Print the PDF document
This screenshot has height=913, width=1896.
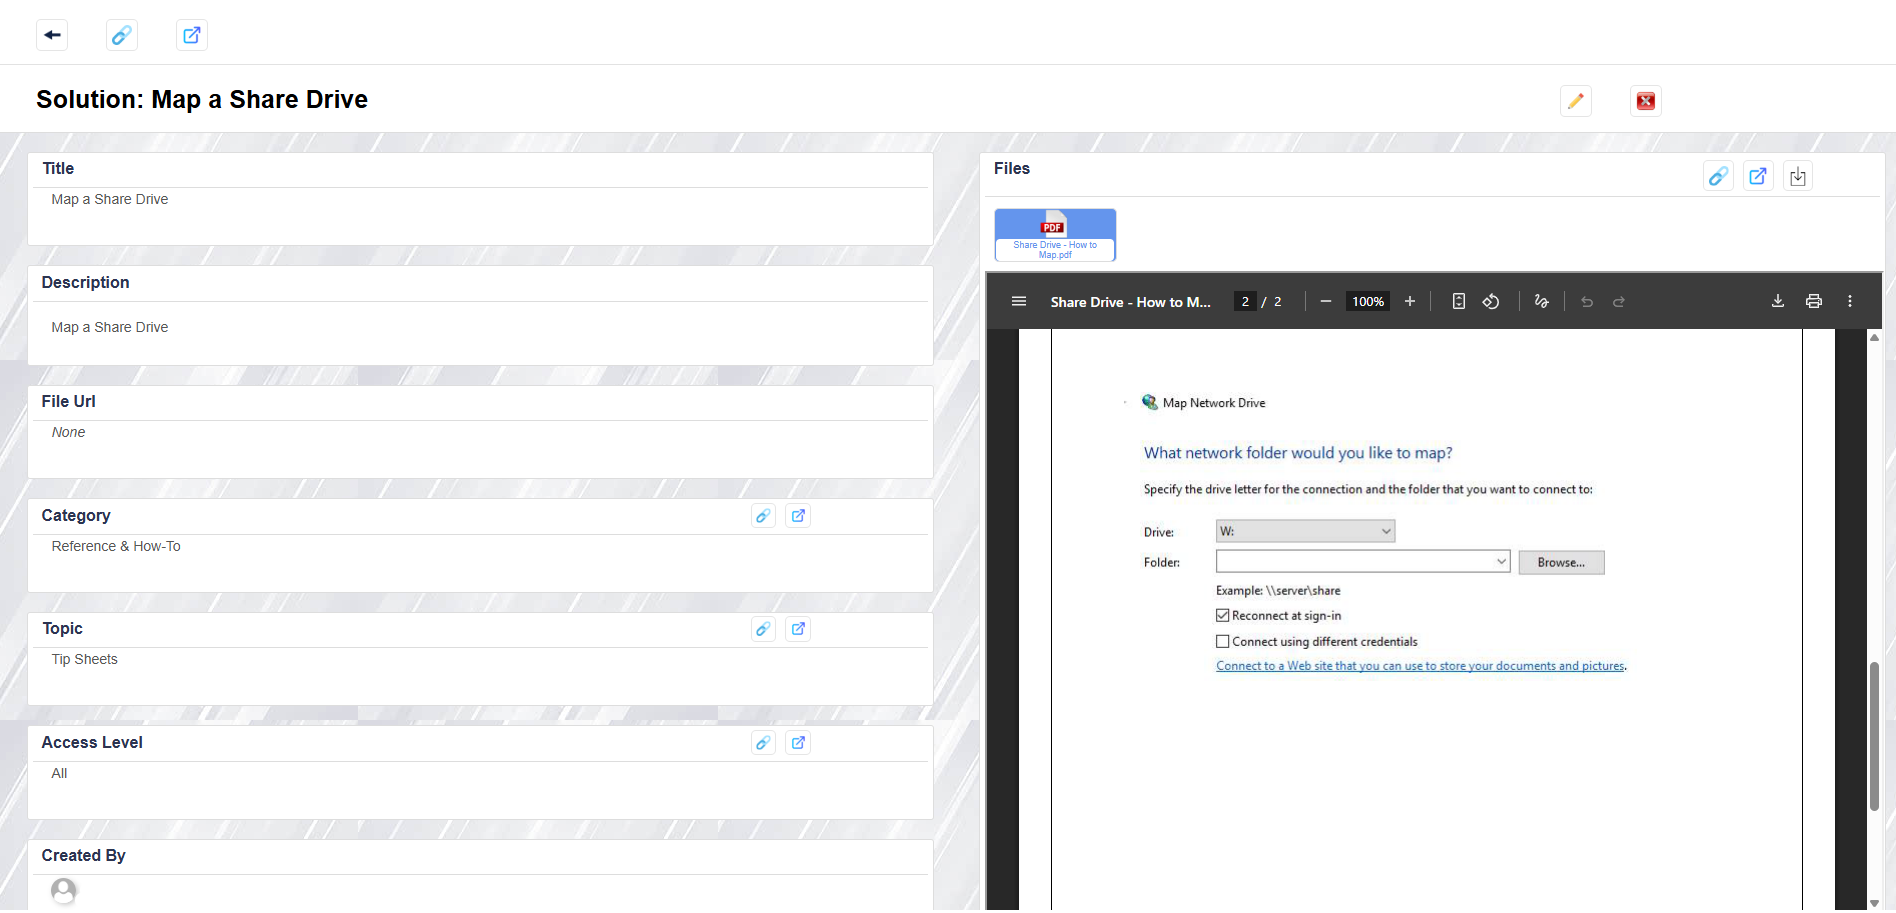pos(1814,301)
